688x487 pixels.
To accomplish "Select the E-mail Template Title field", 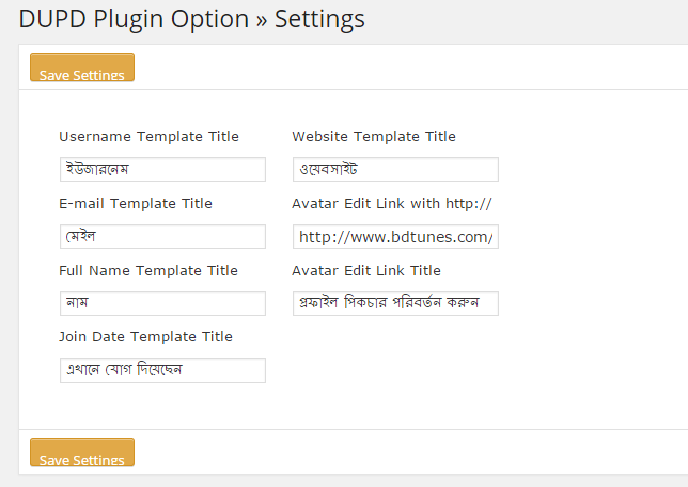I will coord(162,236).
